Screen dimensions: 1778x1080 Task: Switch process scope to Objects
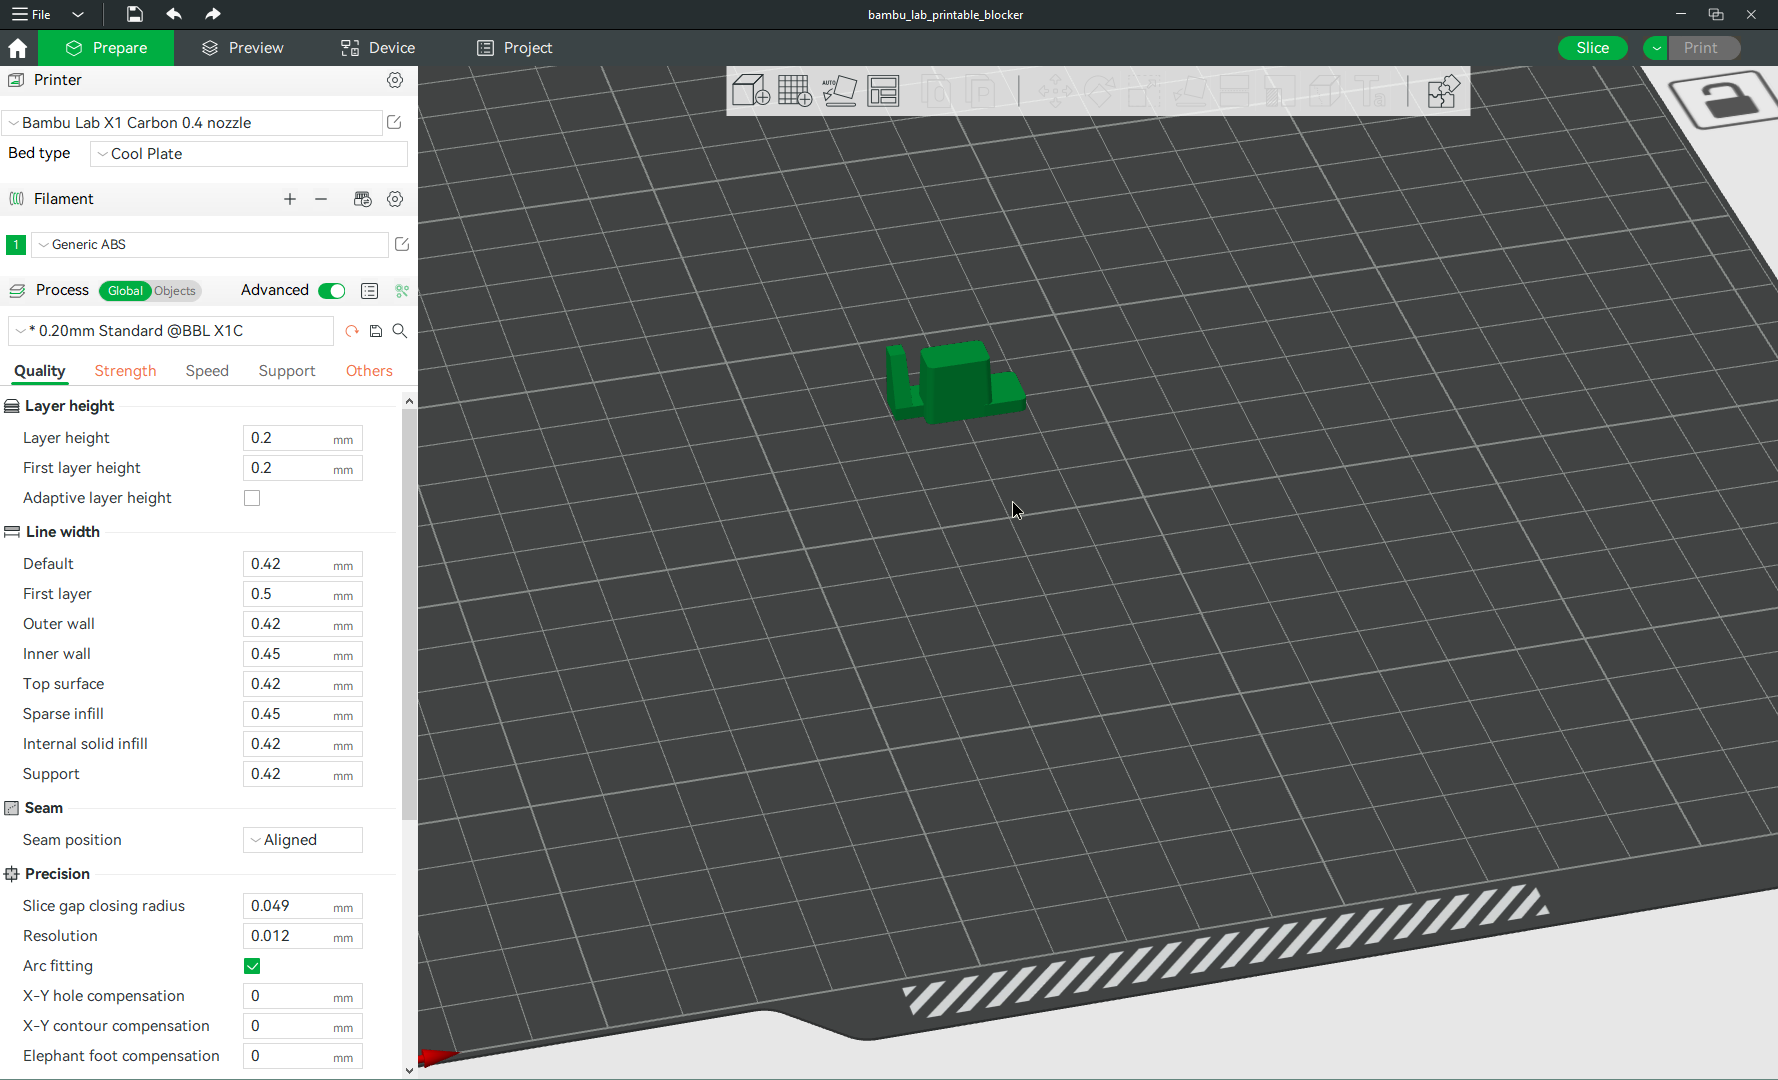175,291
